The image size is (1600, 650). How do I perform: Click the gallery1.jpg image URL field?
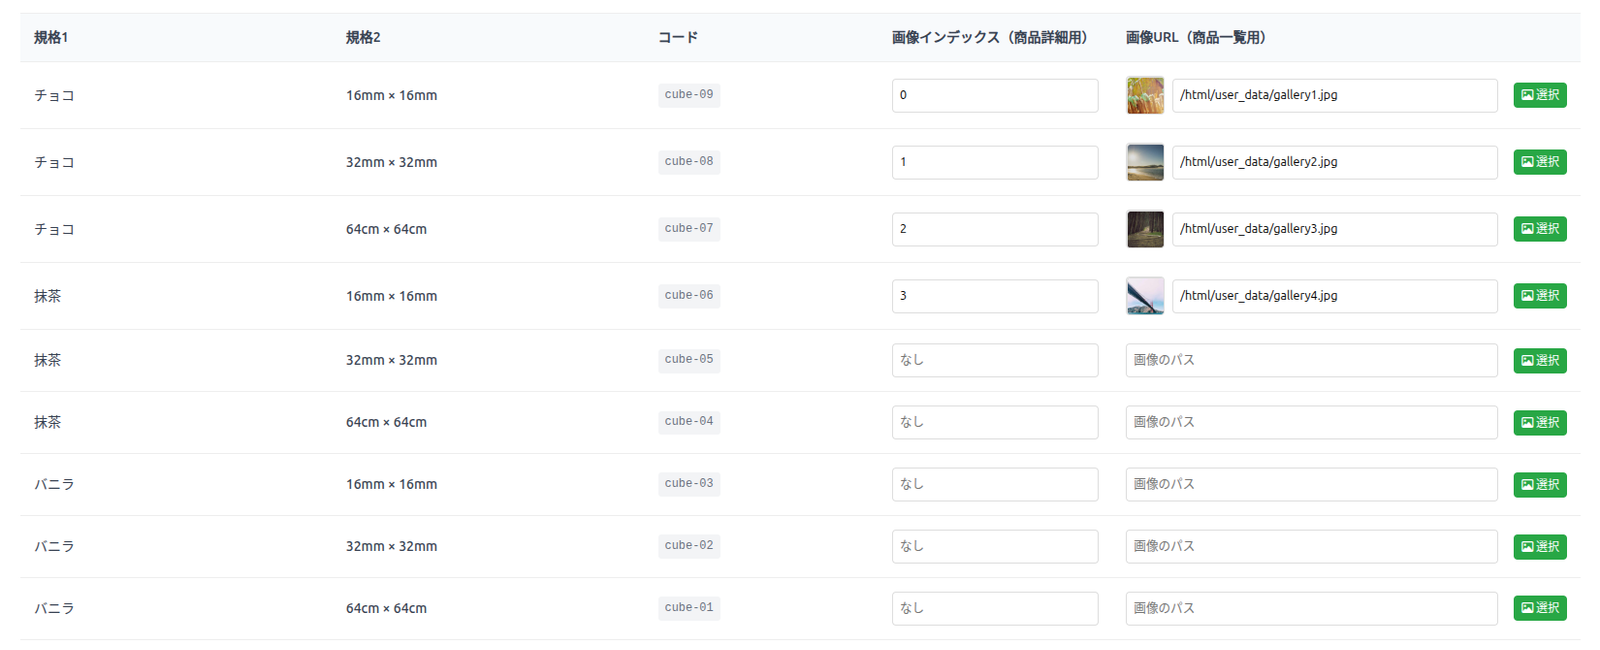(1335, 95)
